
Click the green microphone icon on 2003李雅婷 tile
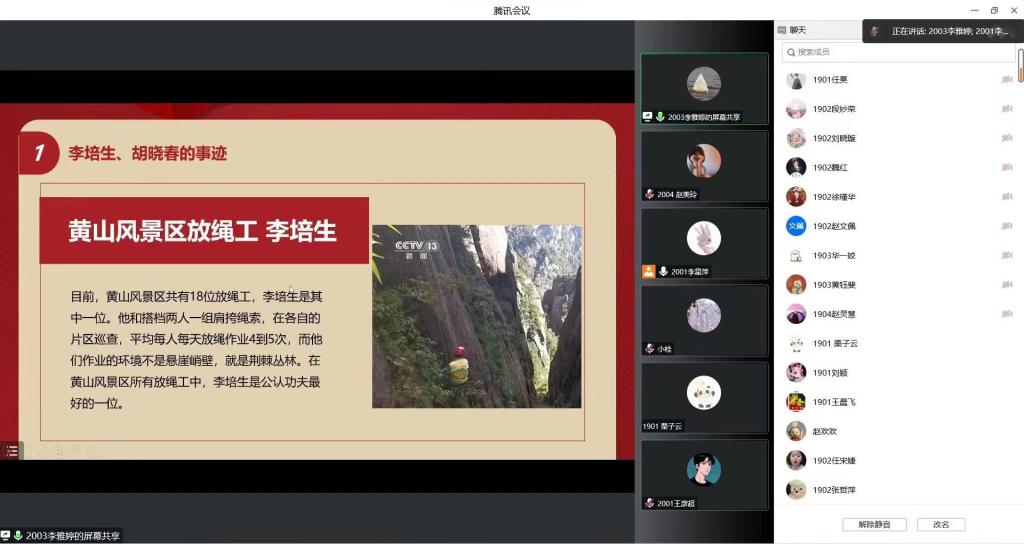click(x=660, y=117)
